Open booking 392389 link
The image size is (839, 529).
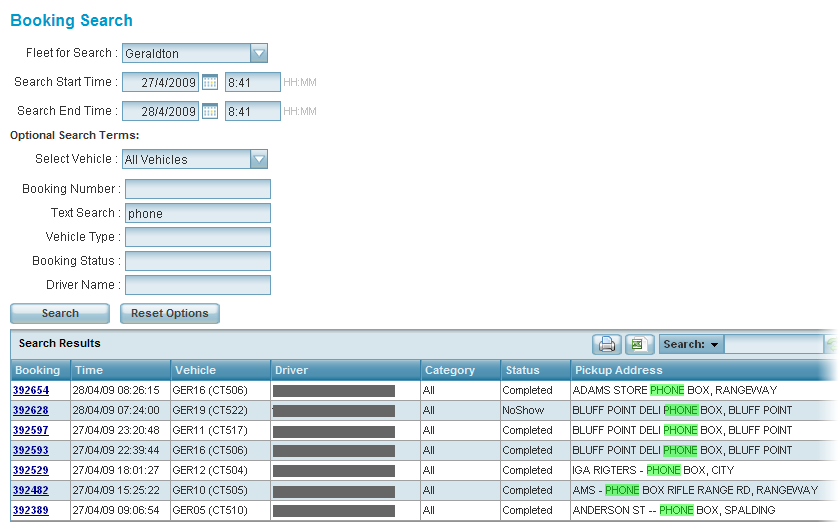30,510
